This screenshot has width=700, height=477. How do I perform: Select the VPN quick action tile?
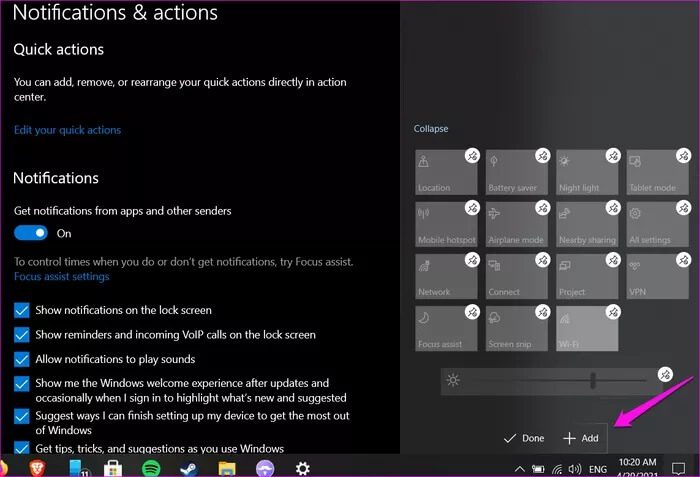[658, 276]
